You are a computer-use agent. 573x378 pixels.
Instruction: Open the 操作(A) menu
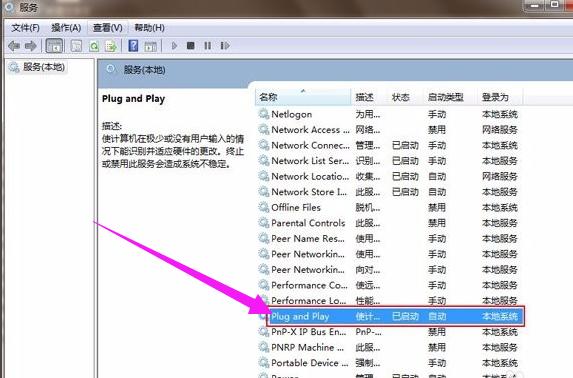[66, 28]
